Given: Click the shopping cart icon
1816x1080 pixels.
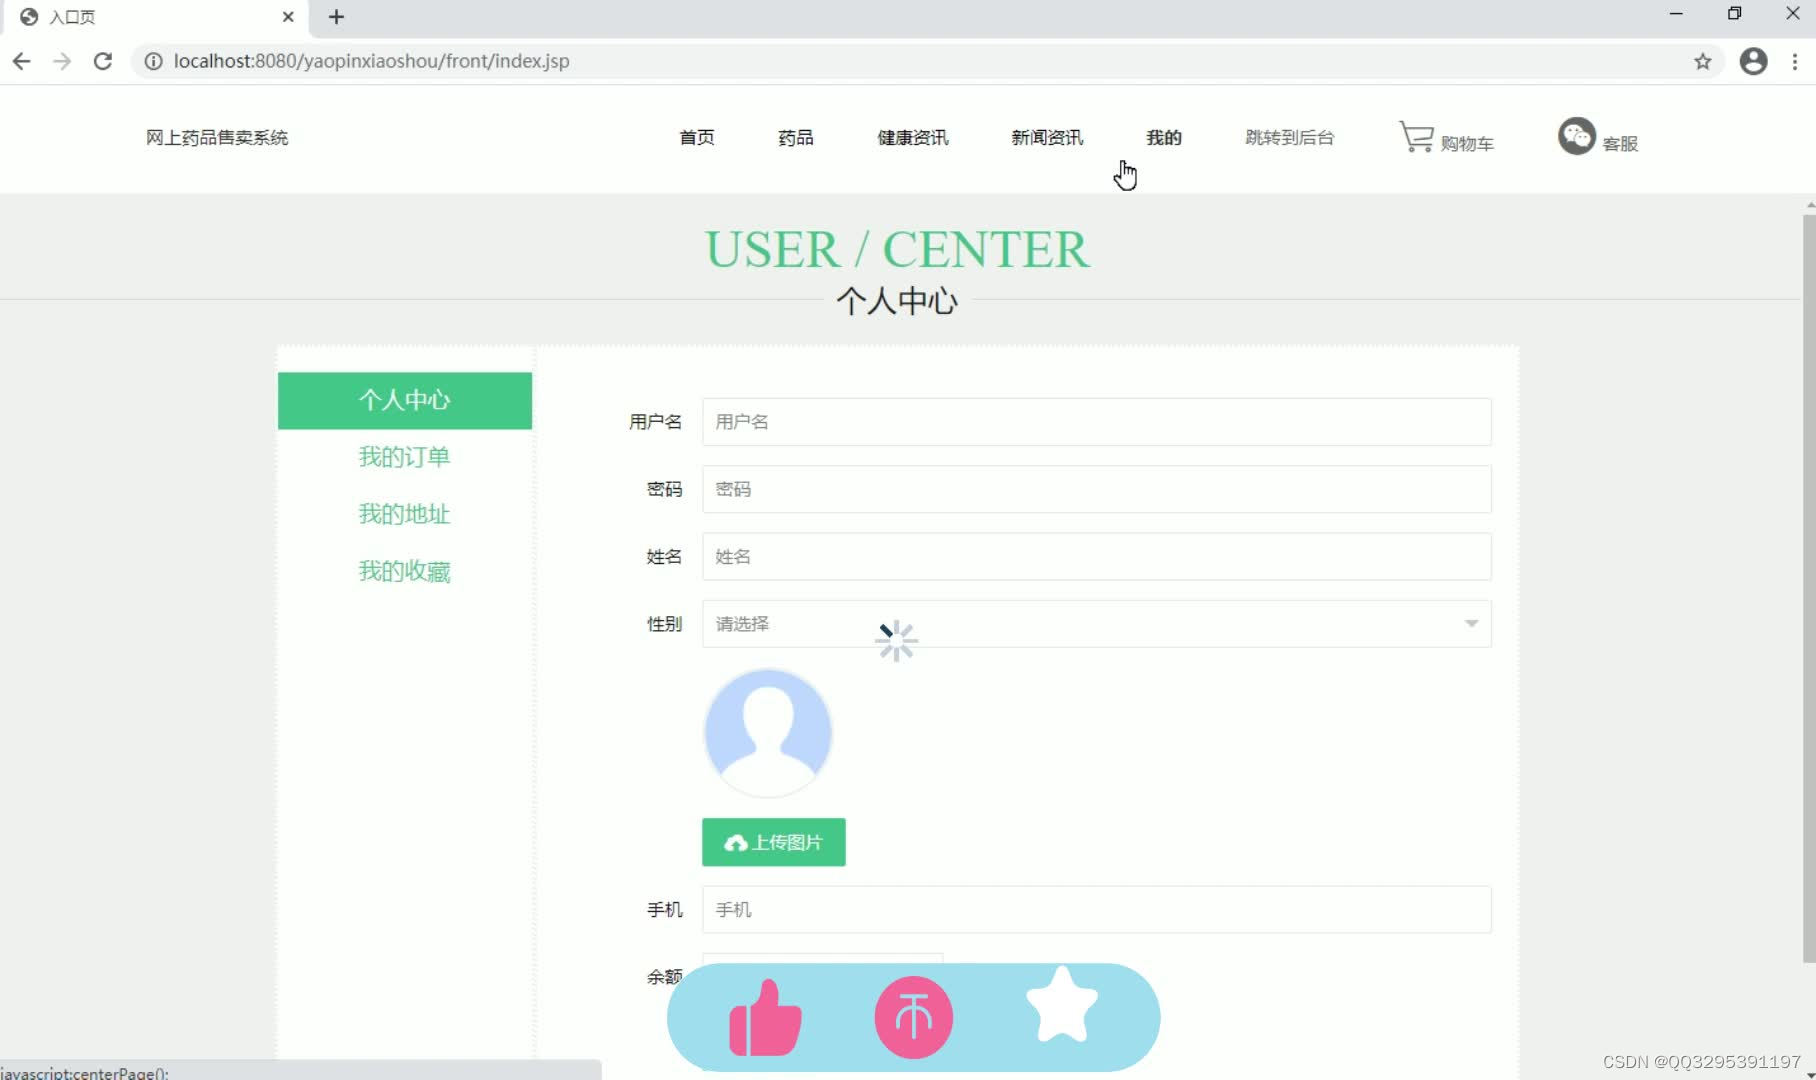Looking at the screenshot, I should [1416, 137].
